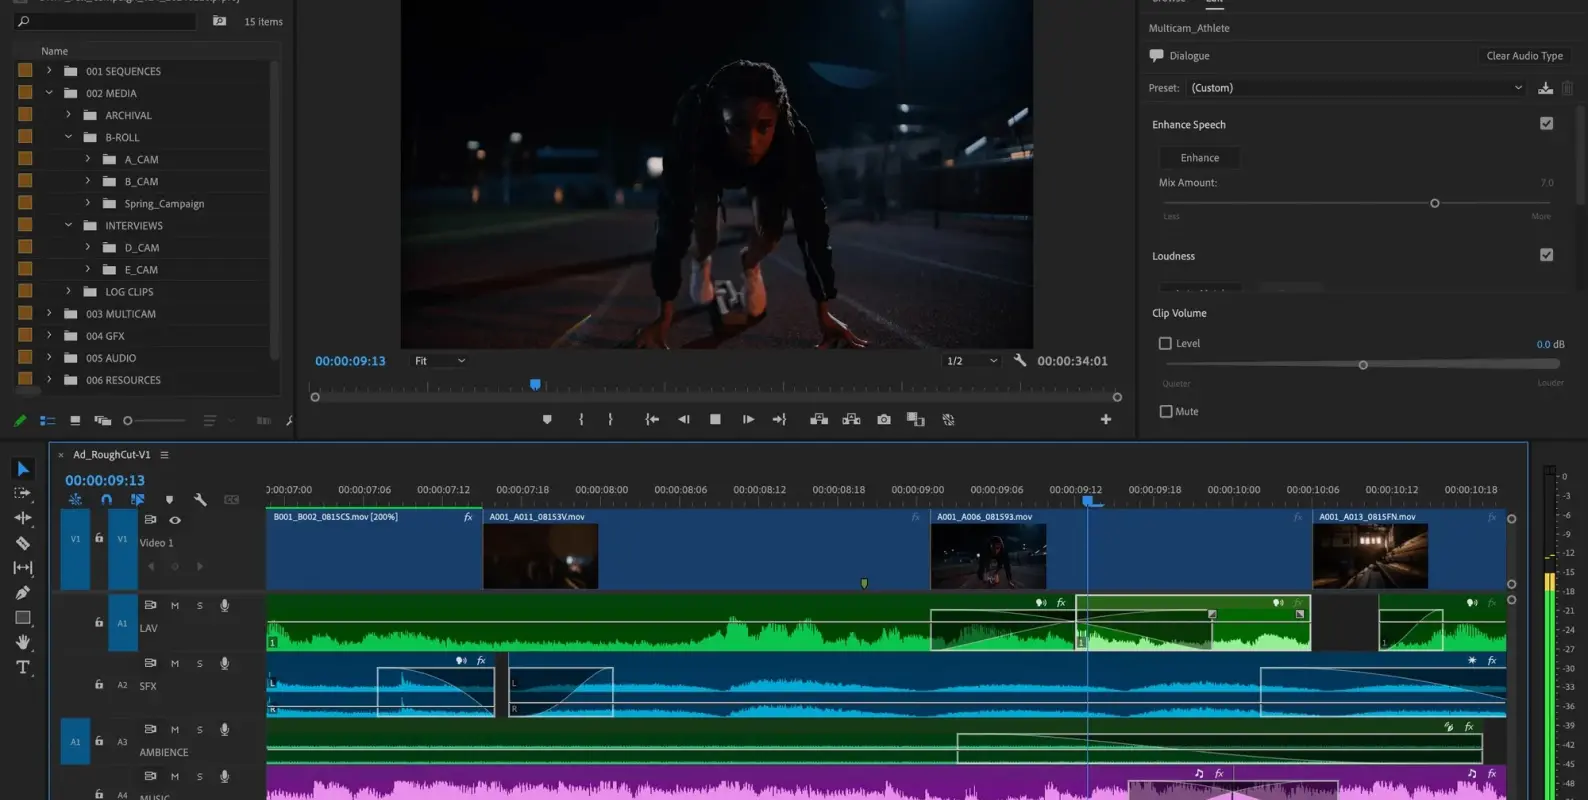Go to In point
The height and width of the screenshot is (800, 1588).
(652, 420)
